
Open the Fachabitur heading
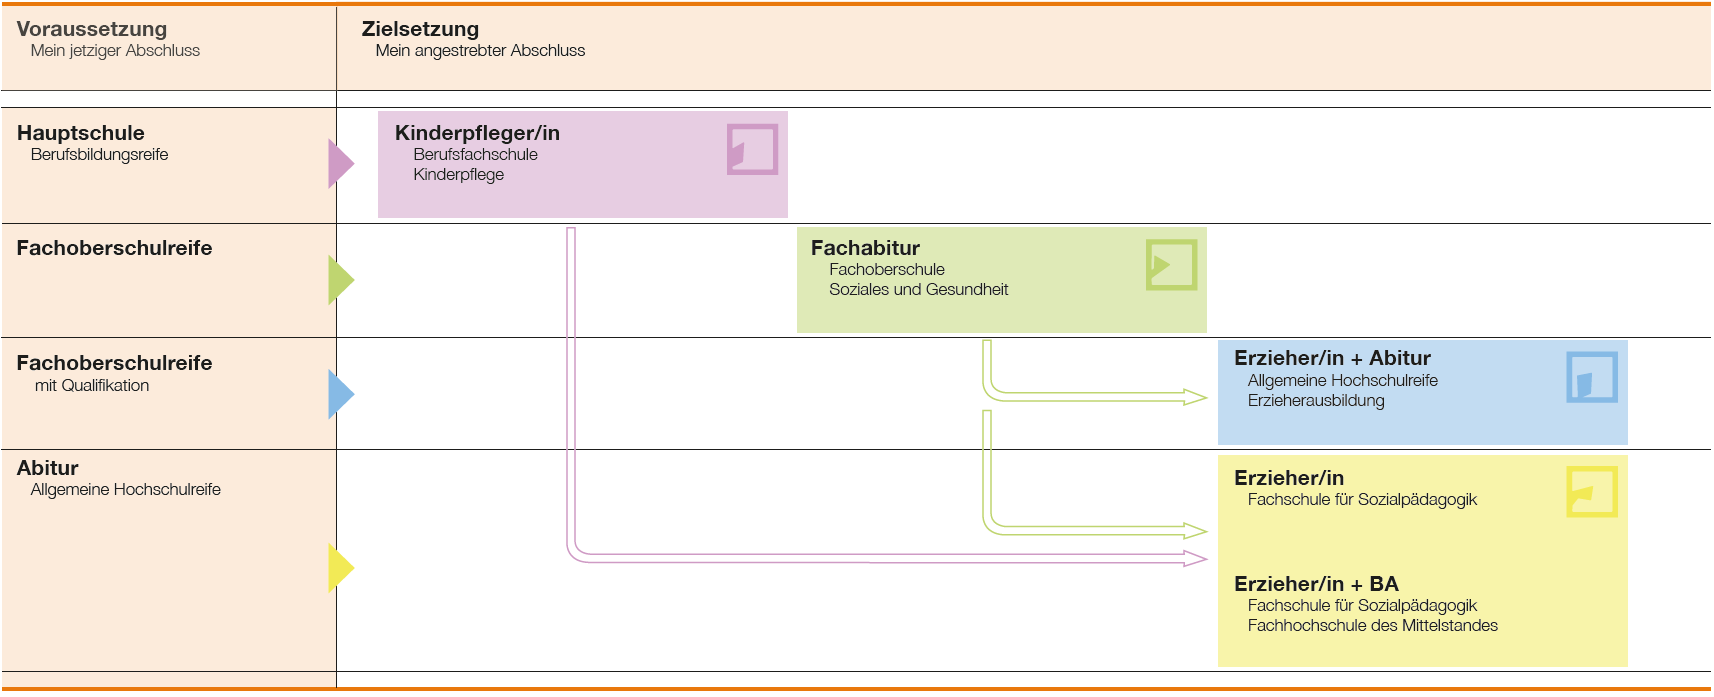[865, 248]
